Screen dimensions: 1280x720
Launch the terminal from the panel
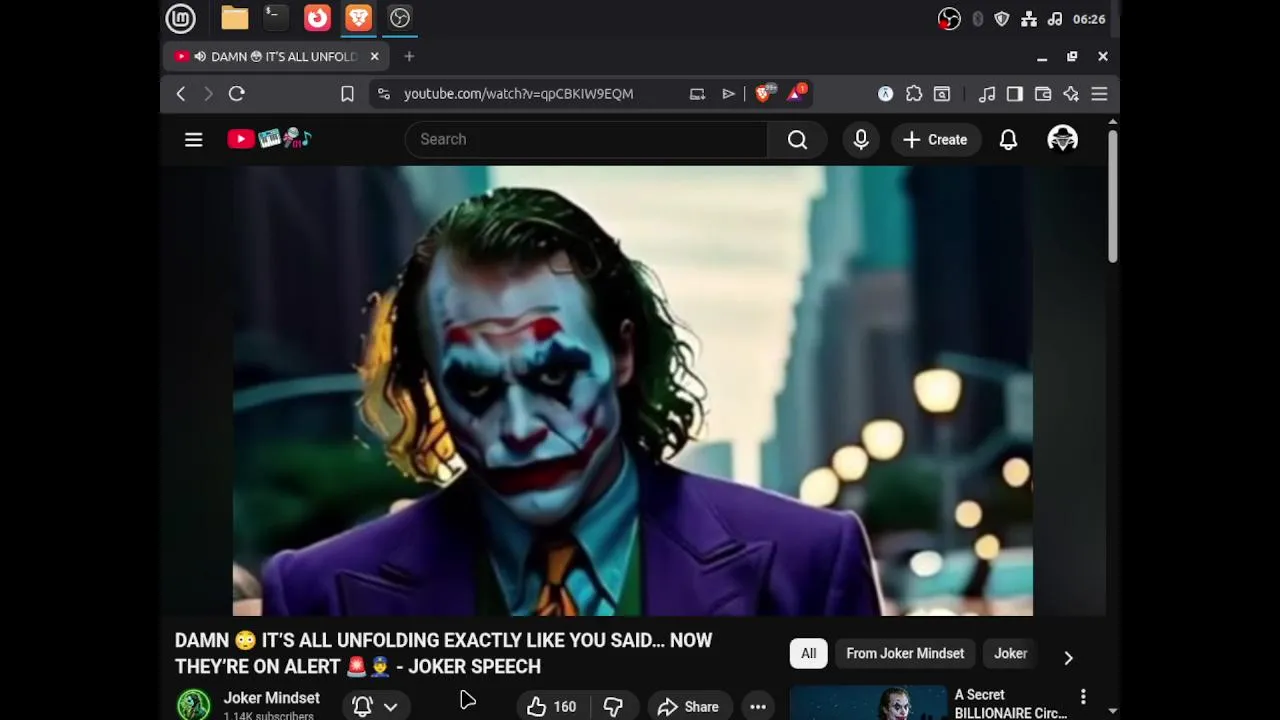tap(275, 18)
